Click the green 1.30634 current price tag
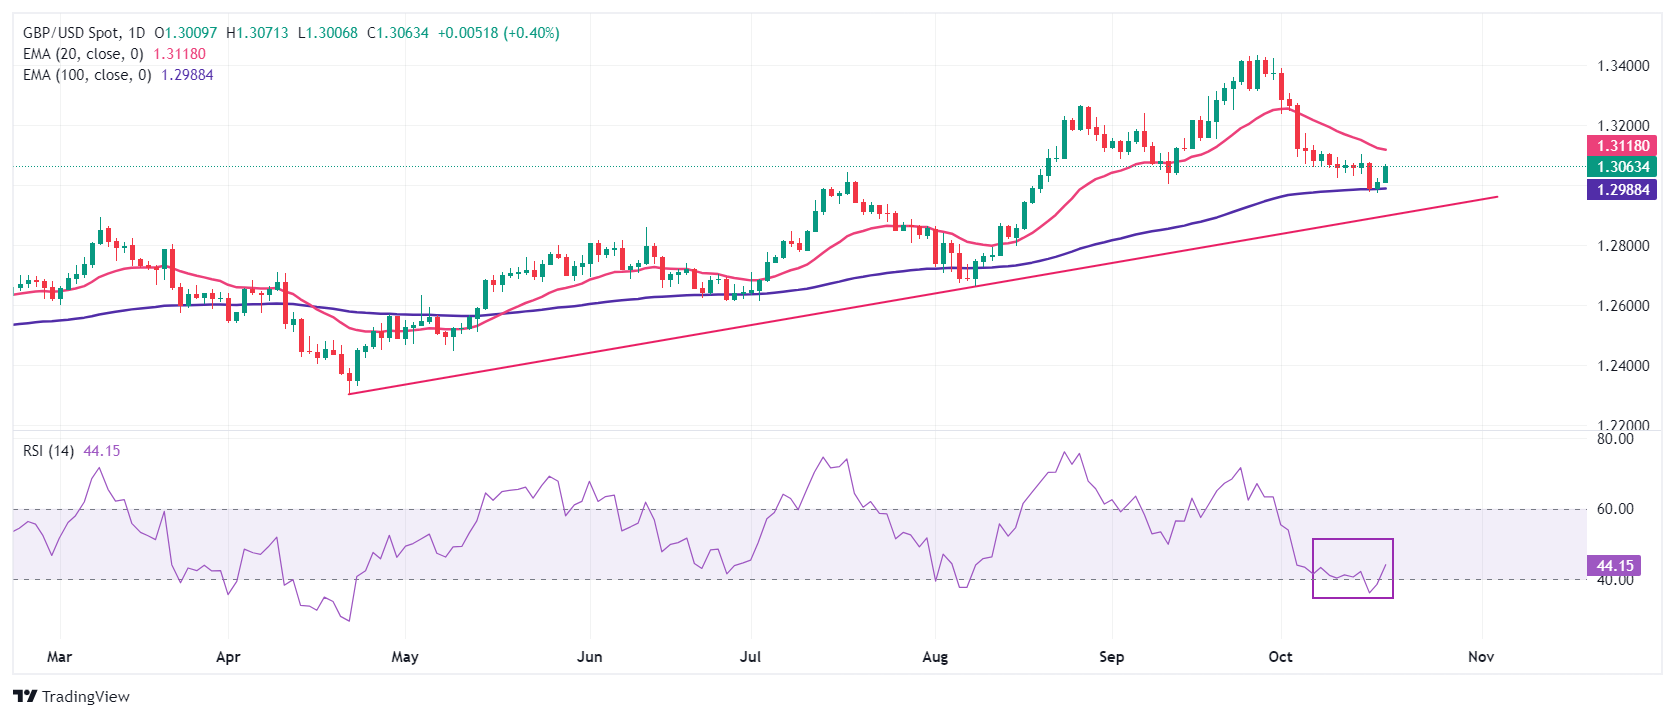Screen dimensions: 1675x718 click(x=1622, y=167)
